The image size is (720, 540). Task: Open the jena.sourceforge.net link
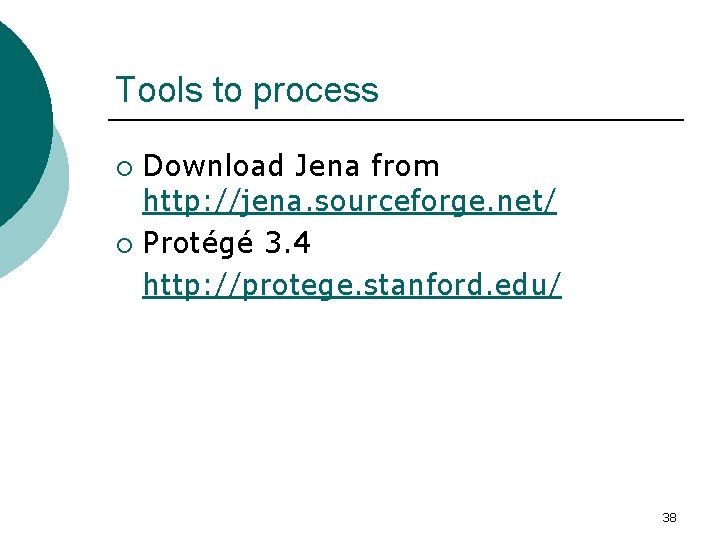coord(349,203)
